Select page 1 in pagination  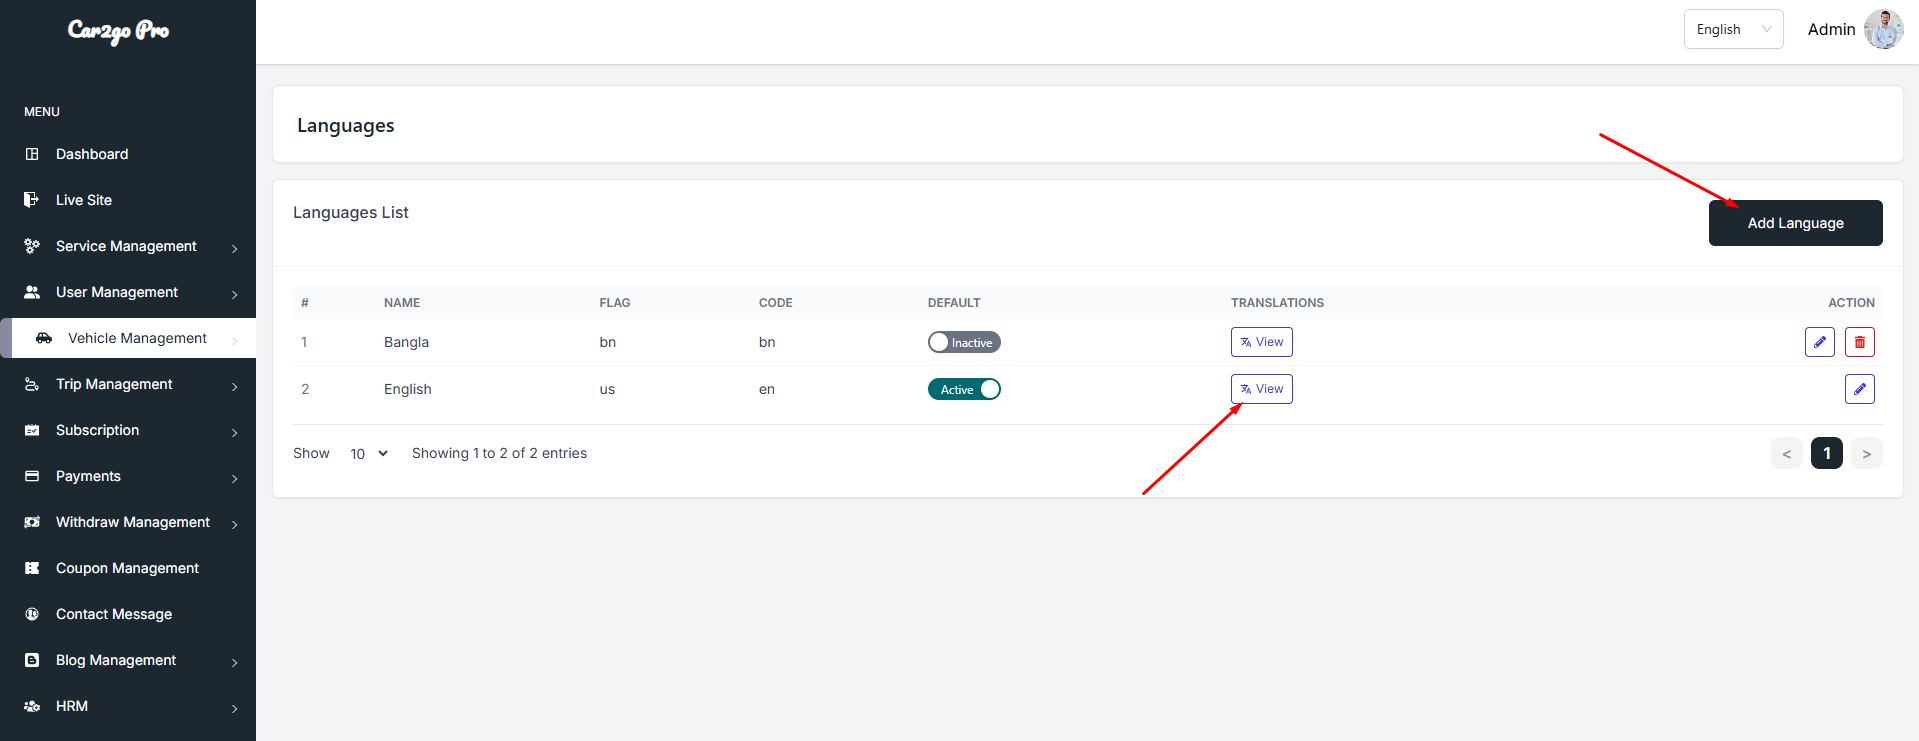tap(1826, 453)
